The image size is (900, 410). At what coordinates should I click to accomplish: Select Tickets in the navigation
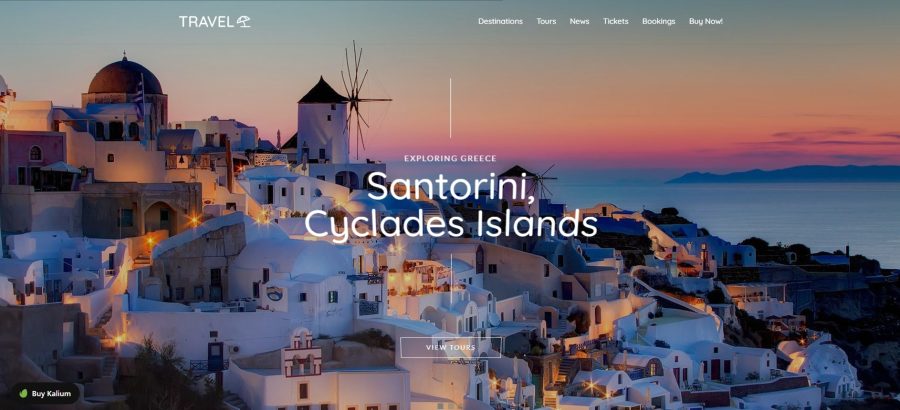(x=615, y=21)
